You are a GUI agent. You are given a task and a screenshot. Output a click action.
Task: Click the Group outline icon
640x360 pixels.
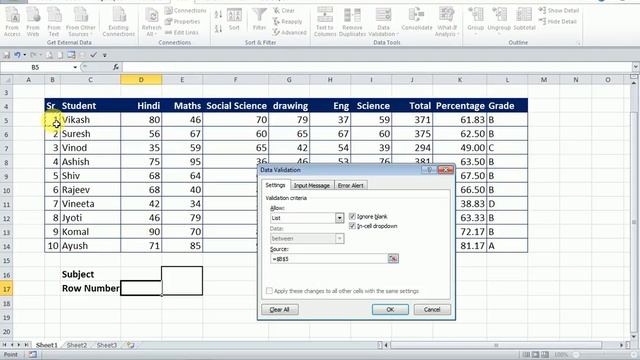pos(476,20)
